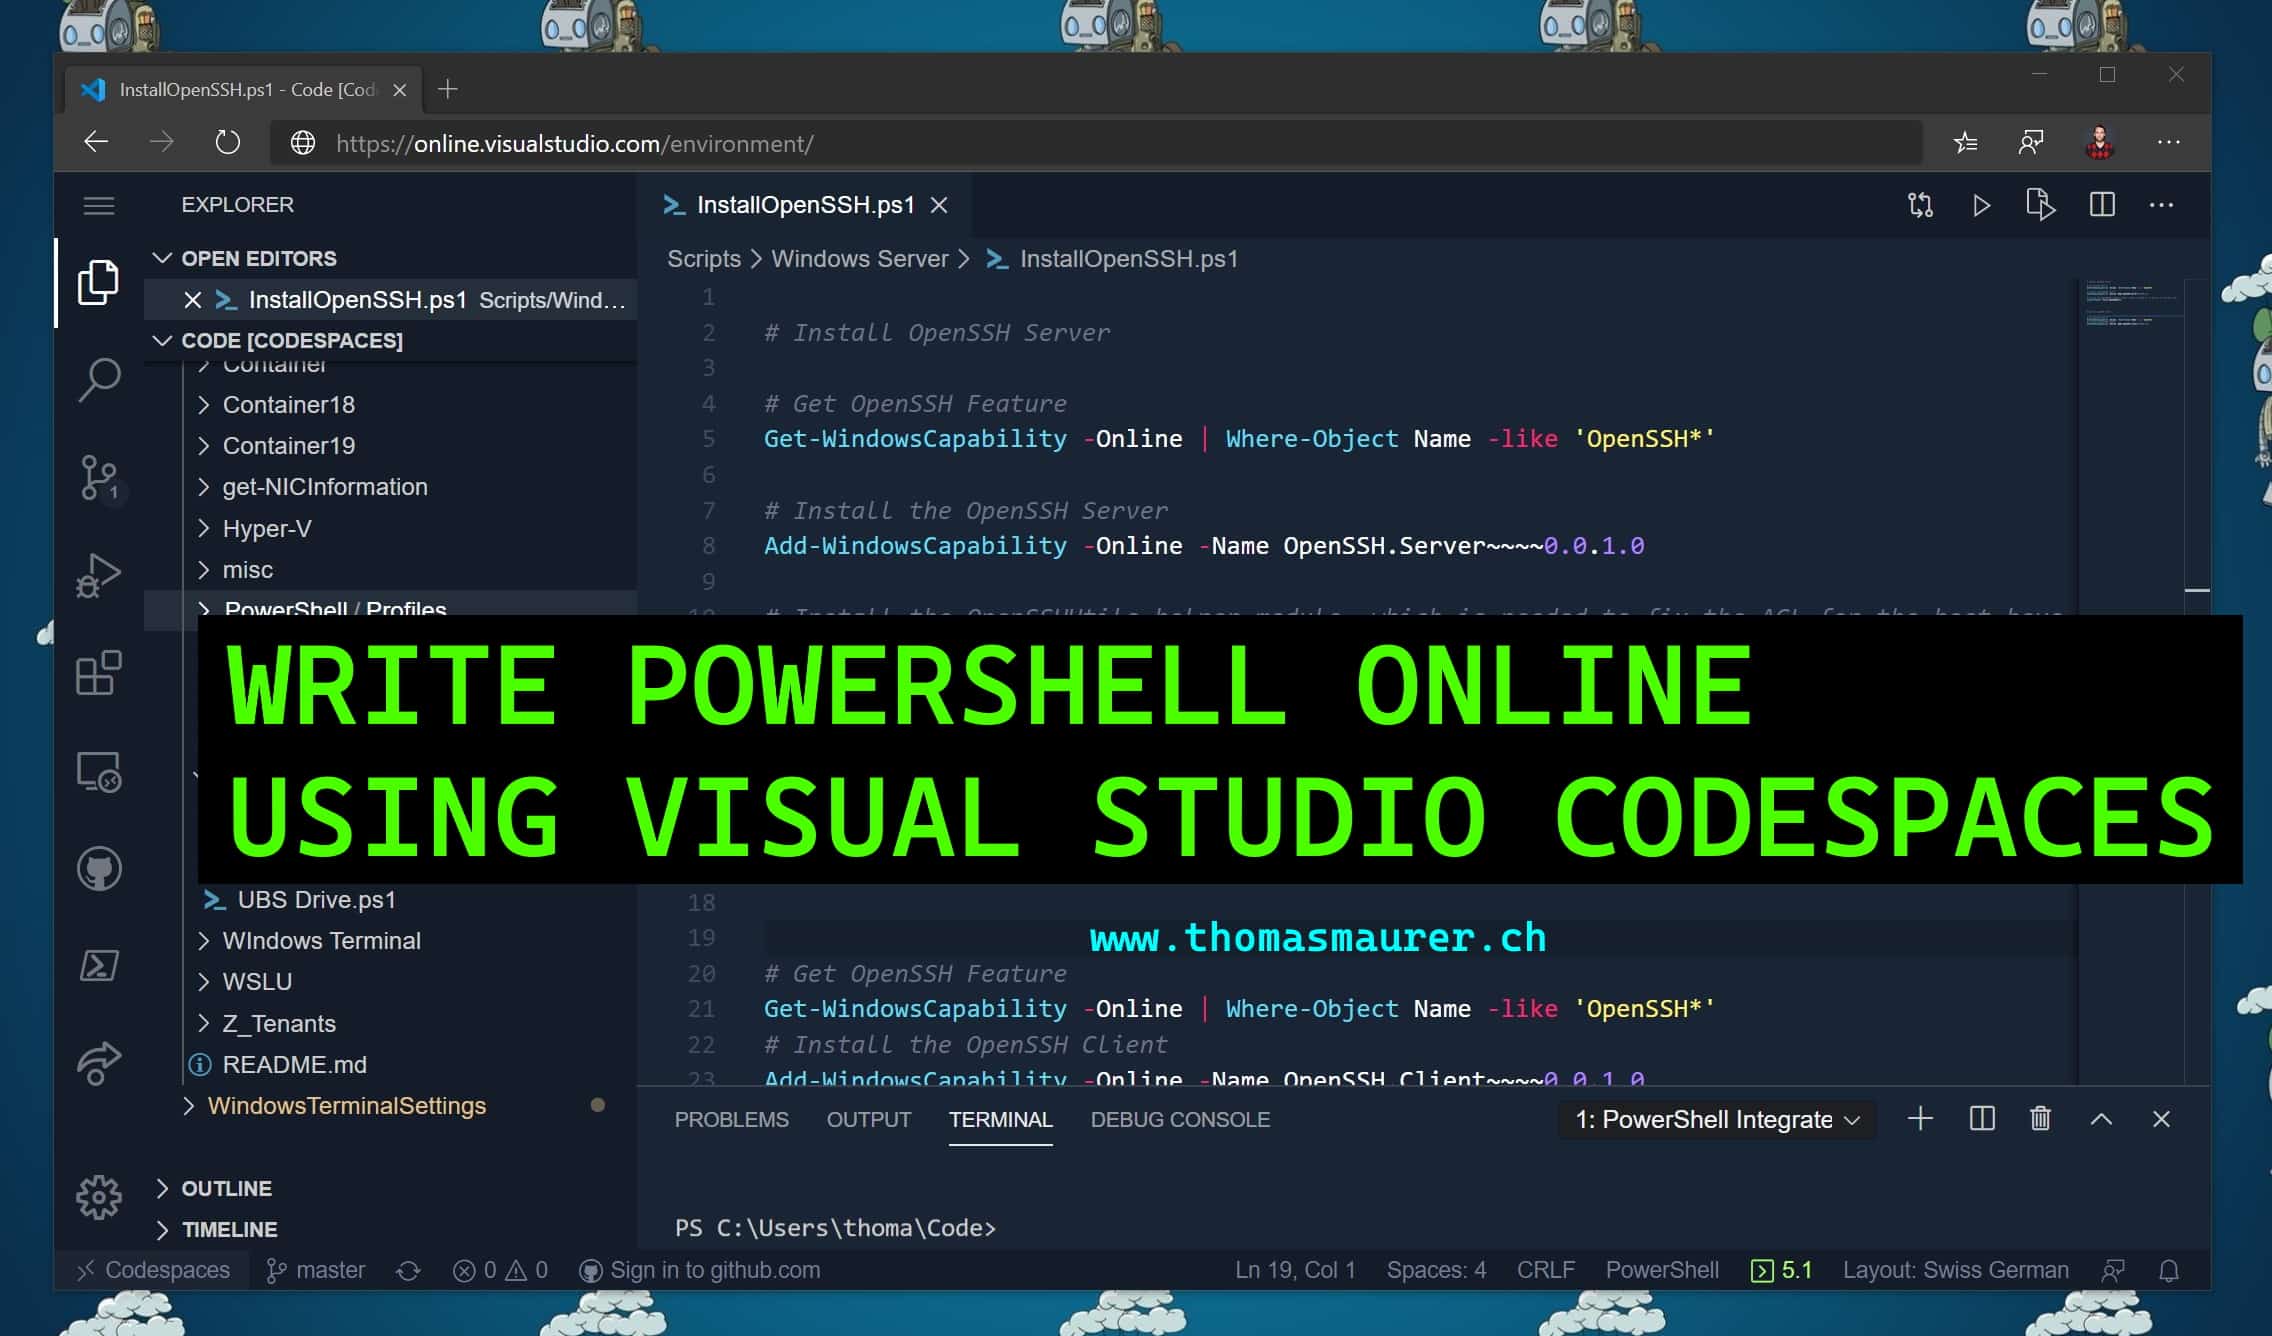Viewport: 2272px width, 1336px height.
Task: Open browser favorites star icon
Action: (1965, 142)
